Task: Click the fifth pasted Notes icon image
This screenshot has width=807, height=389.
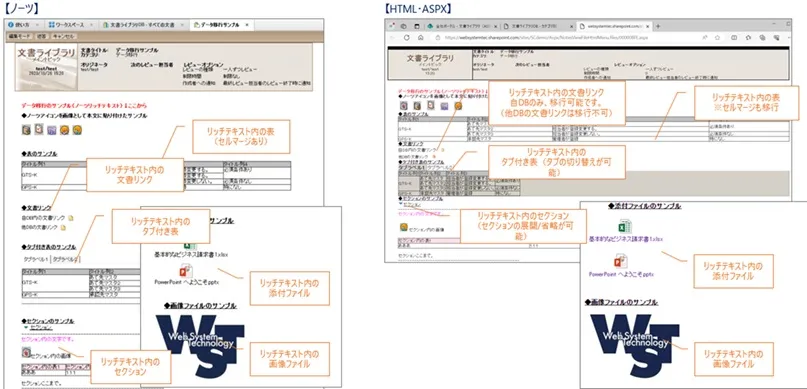Action: tap(77, 130)
